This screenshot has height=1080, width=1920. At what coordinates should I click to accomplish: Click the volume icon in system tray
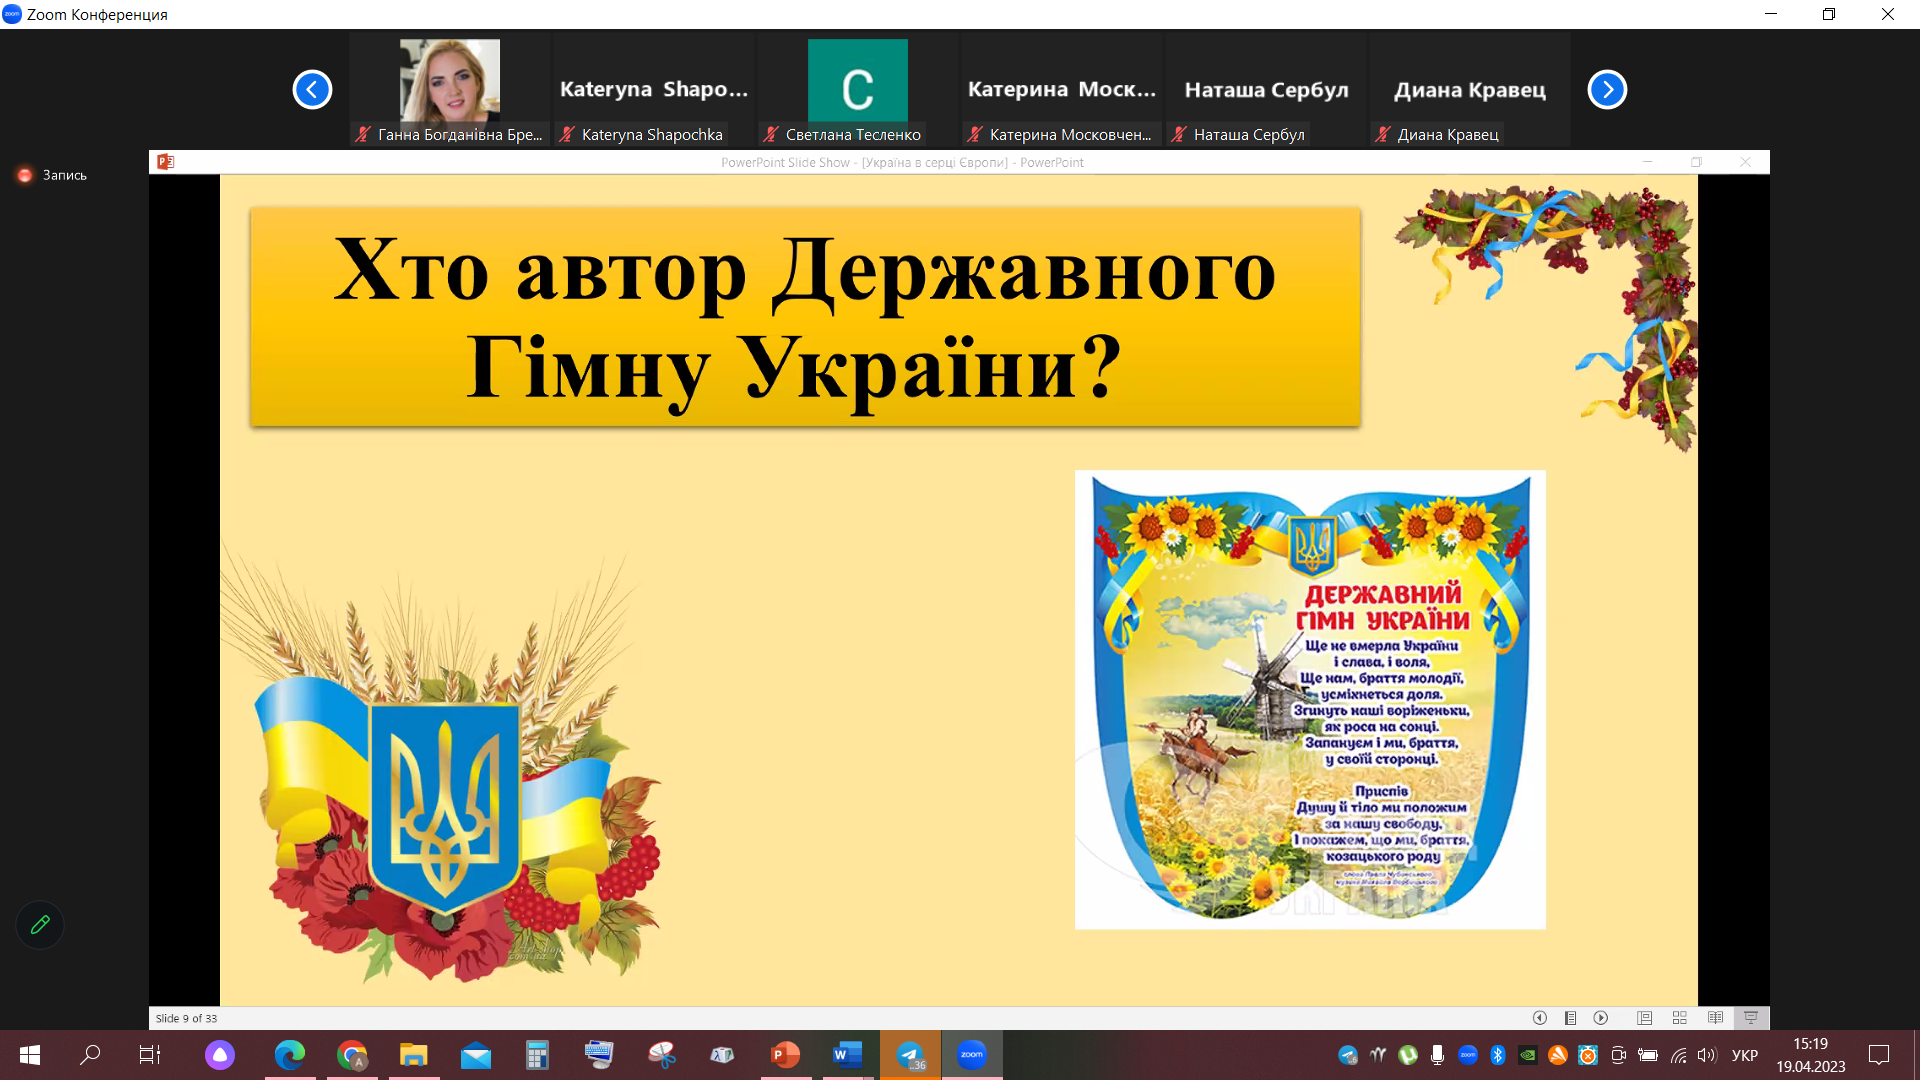click(x=1707, y=1055)
